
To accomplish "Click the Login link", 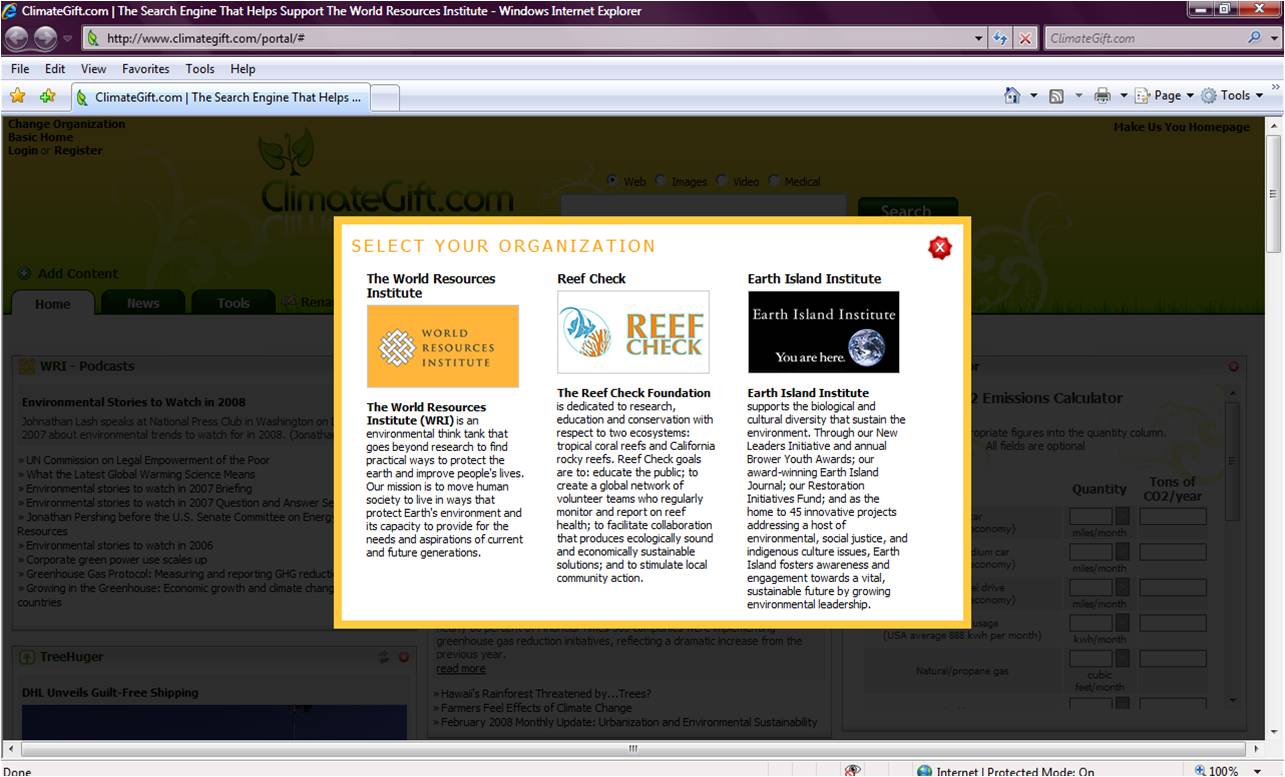I will pos(22,151).
